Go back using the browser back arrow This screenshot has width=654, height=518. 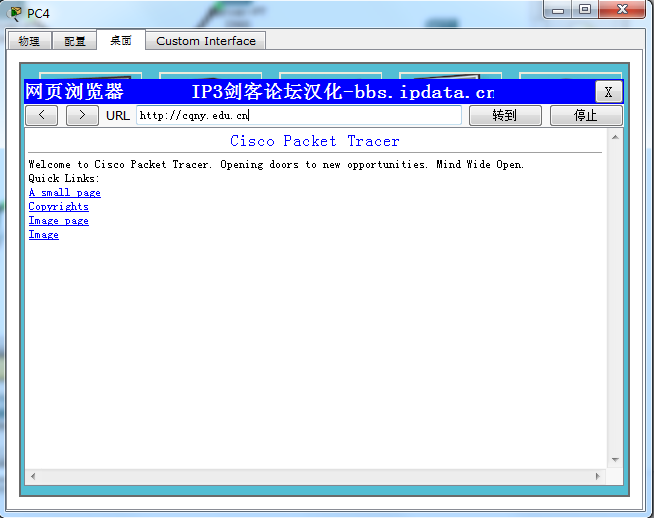tap(41, 116)
